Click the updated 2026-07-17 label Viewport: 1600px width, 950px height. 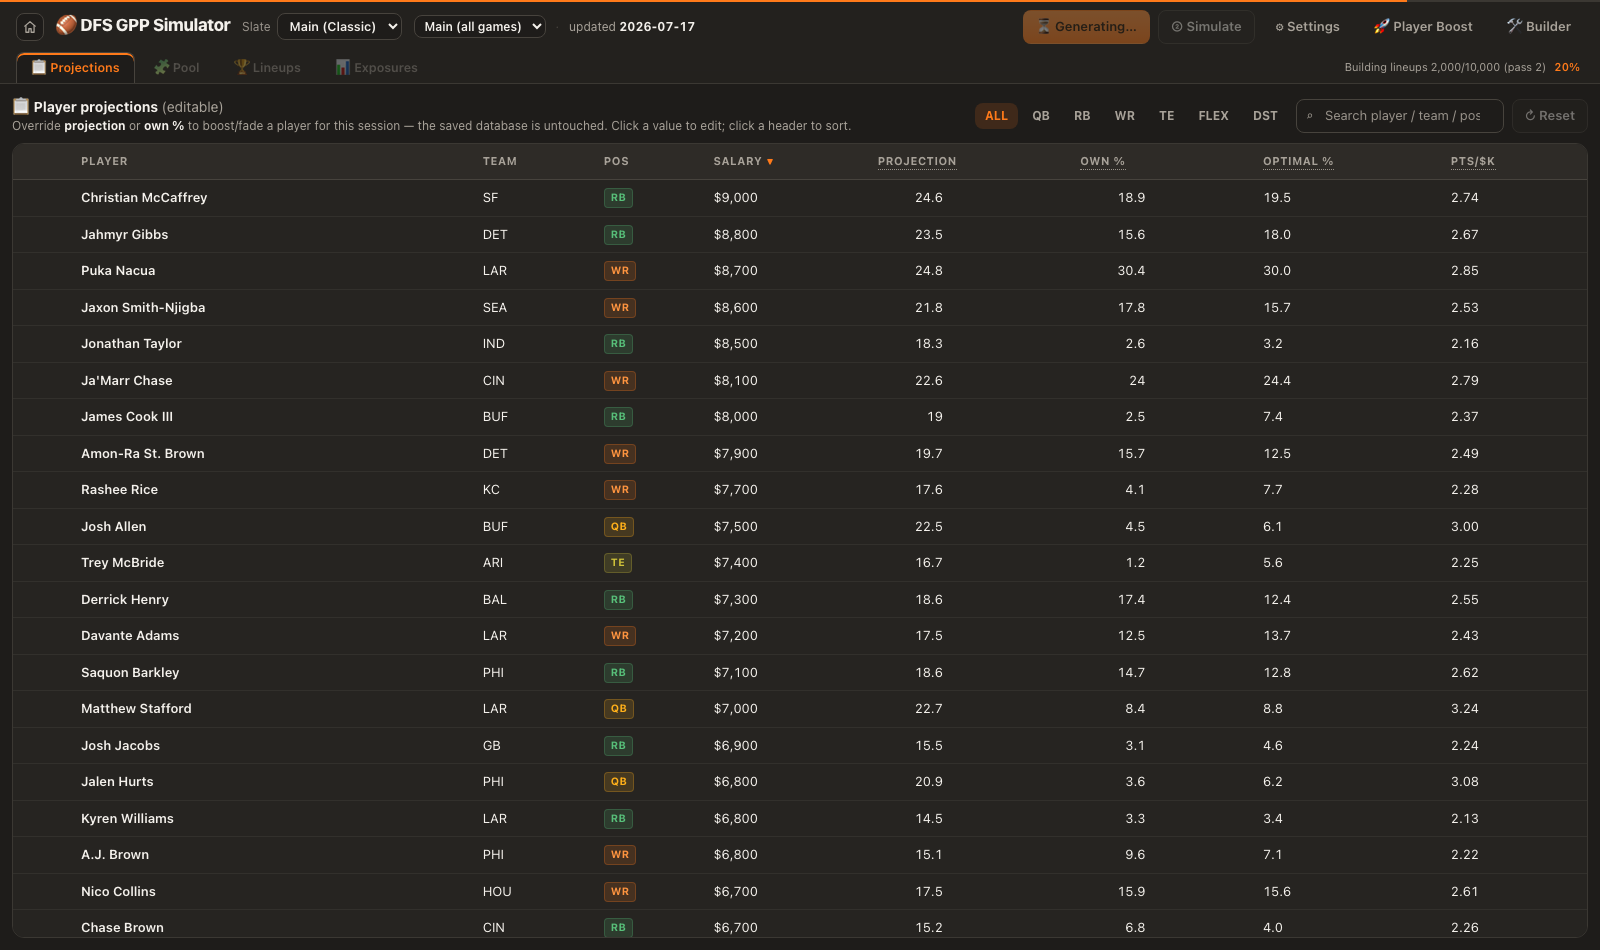(632, 27)
